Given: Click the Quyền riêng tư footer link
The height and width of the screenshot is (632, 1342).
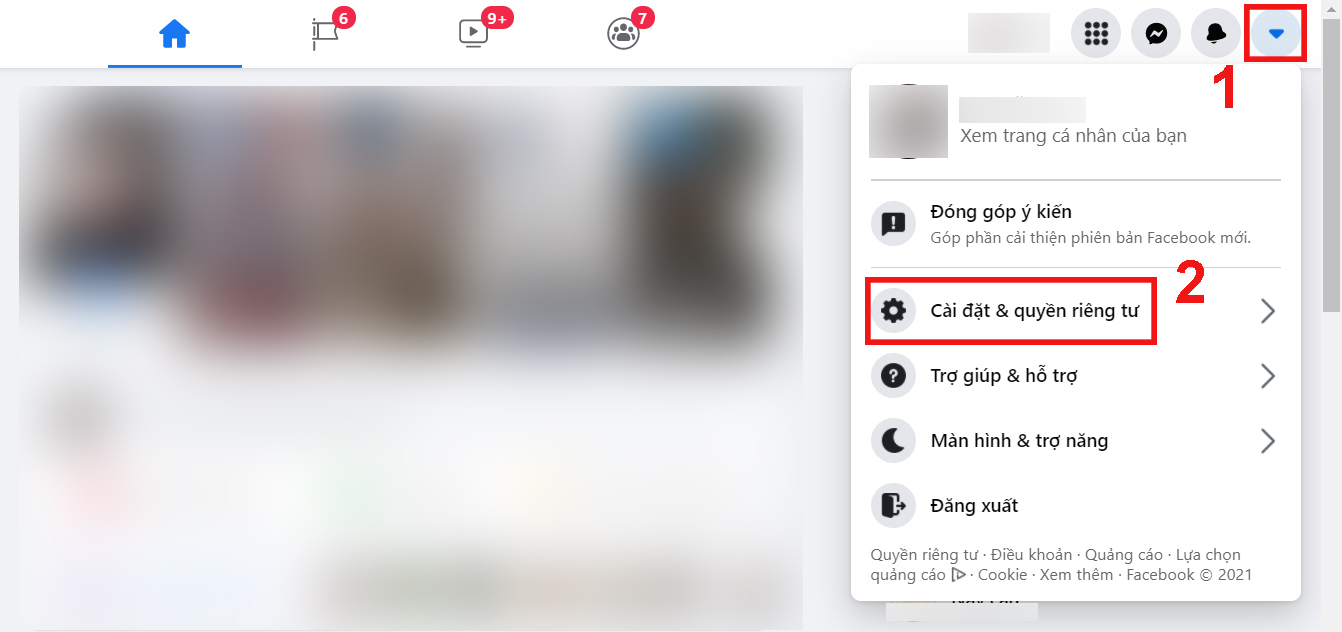Looking at the screenshot, I should point(924,554).
